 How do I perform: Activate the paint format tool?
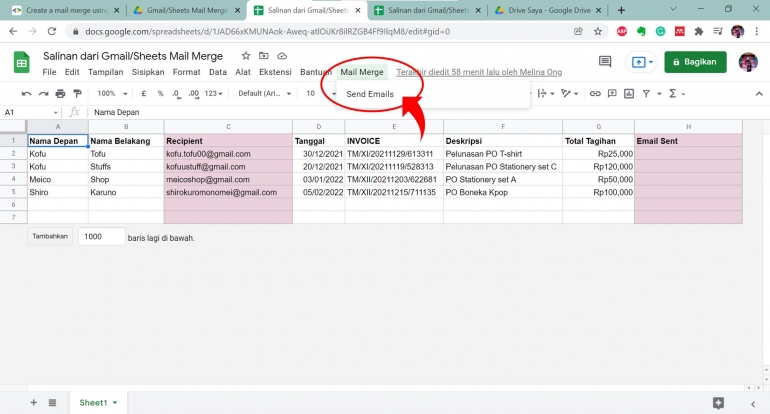click(x=77, y=93)
